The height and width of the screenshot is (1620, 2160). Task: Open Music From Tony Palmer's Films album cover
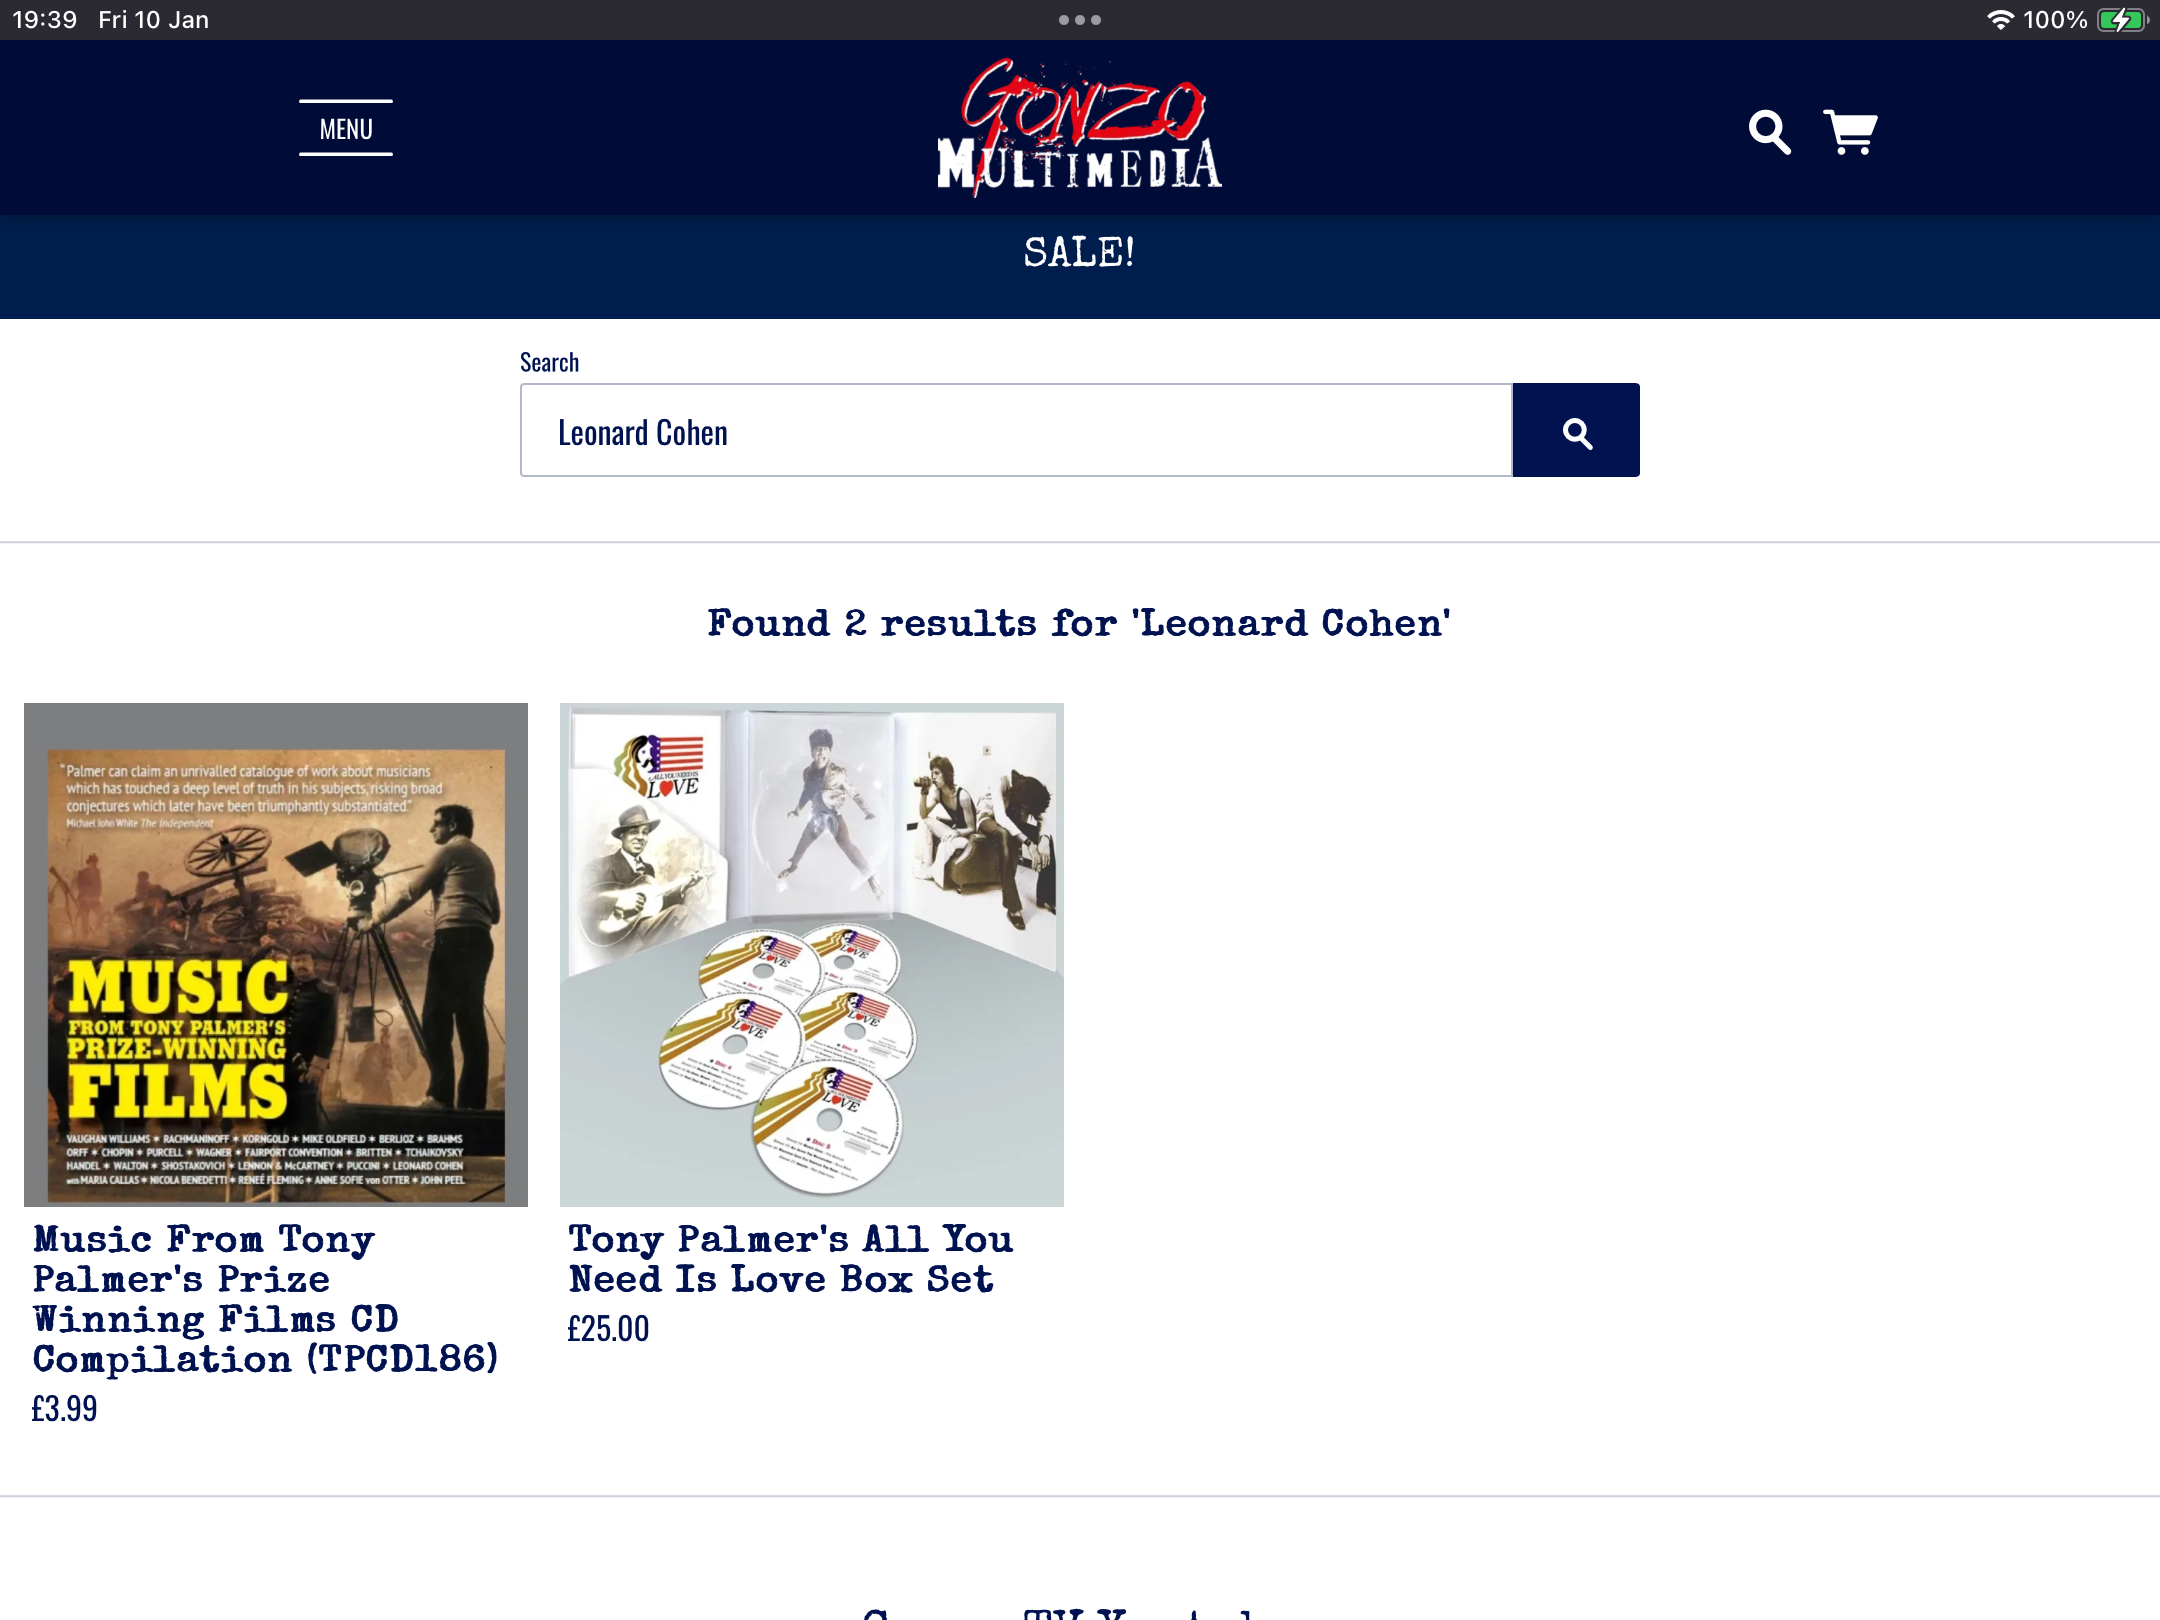click(x=276, y=955)
